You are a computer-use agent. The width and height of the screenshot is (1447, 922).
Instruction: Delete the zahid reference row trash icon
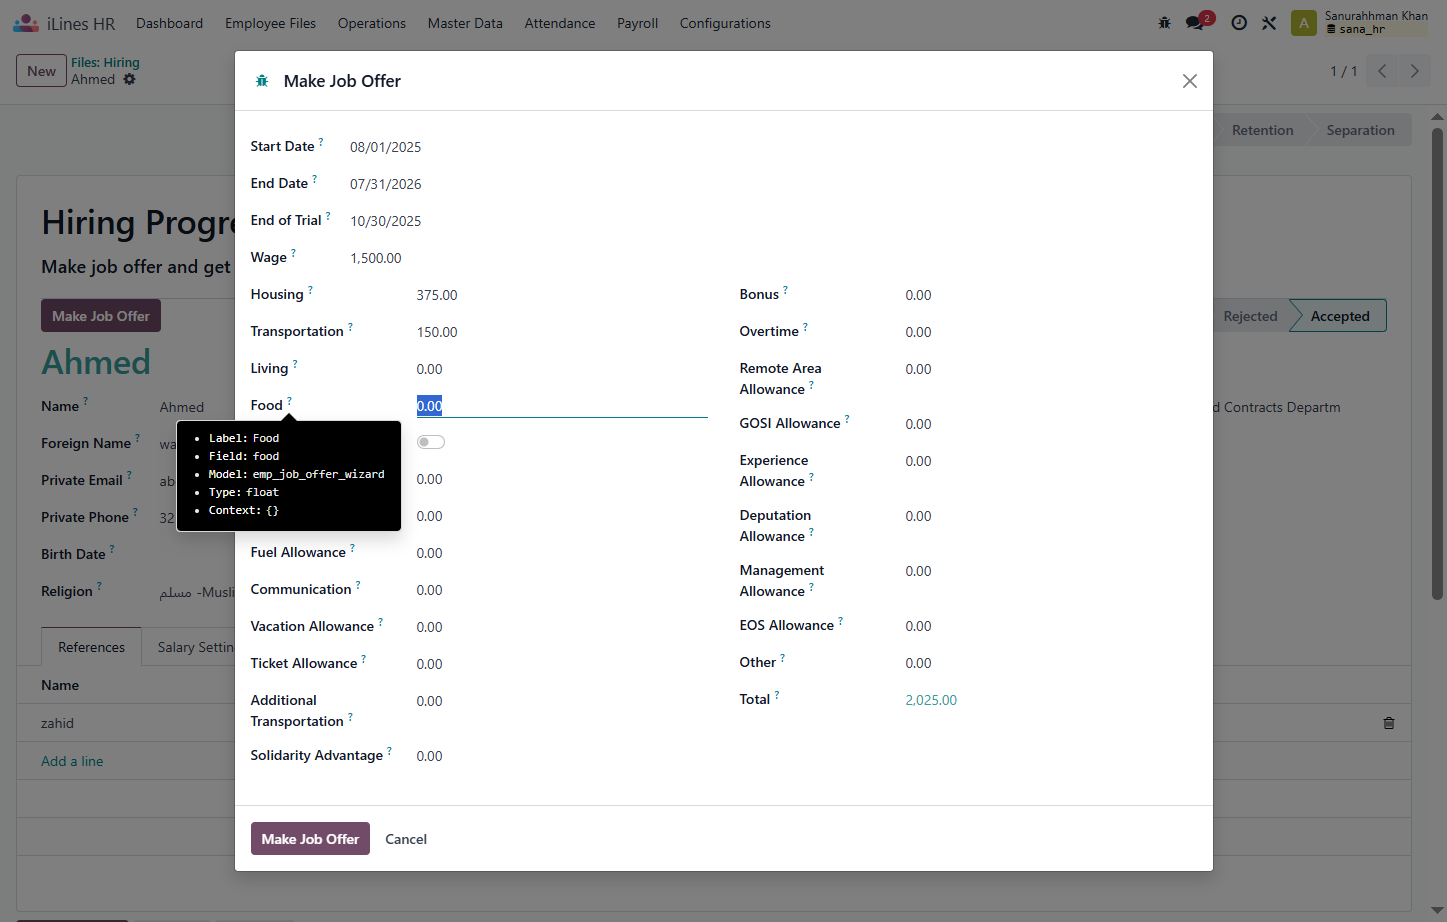(1389, 723)
